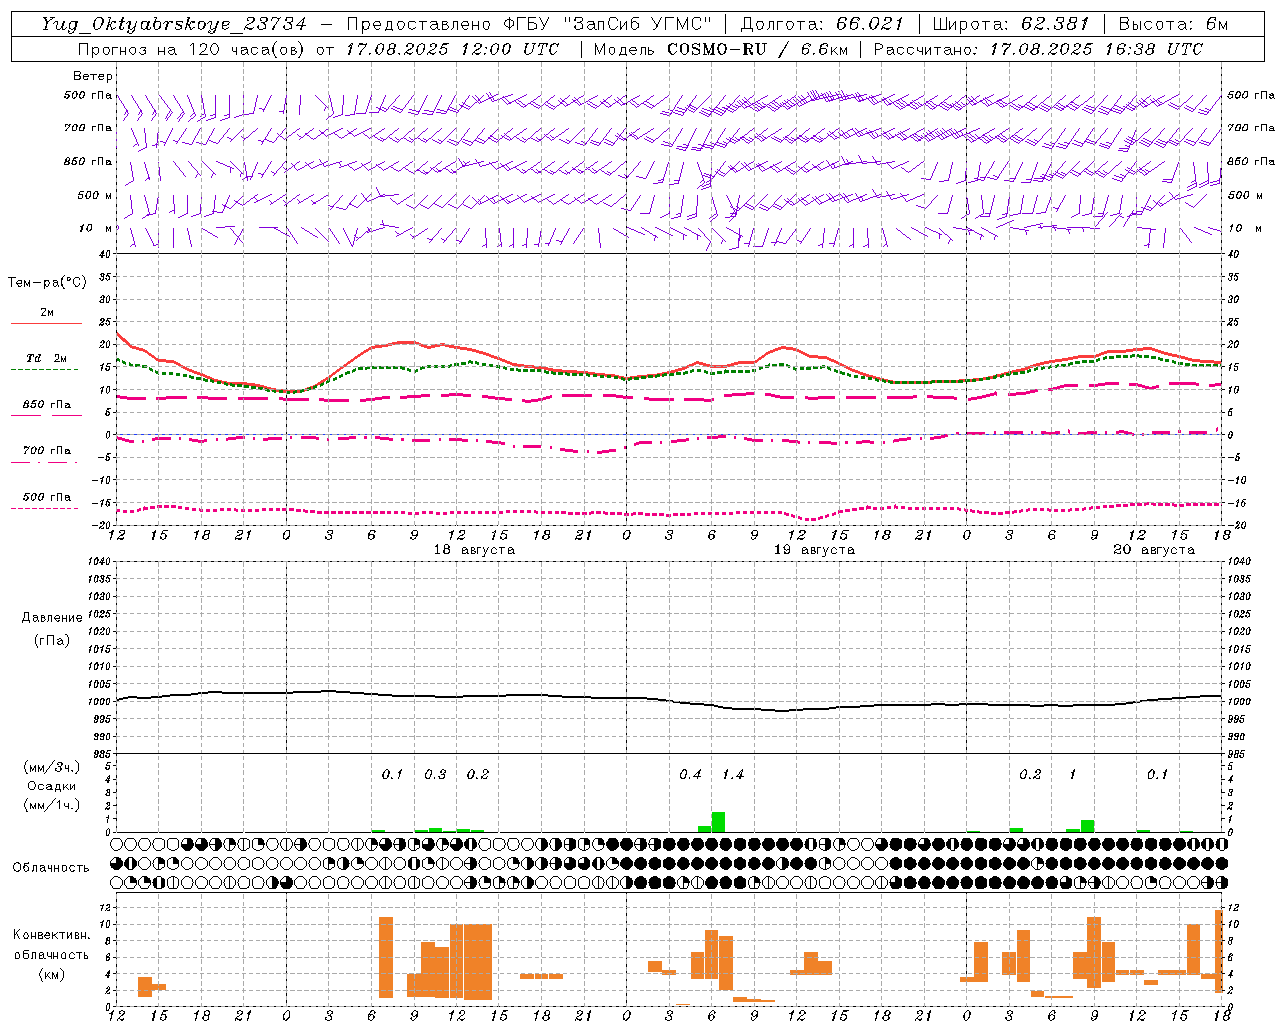Click the Ветер wind panel label
The height and width of the screenshot is (1024, 1280).
(x=93, y=76)
